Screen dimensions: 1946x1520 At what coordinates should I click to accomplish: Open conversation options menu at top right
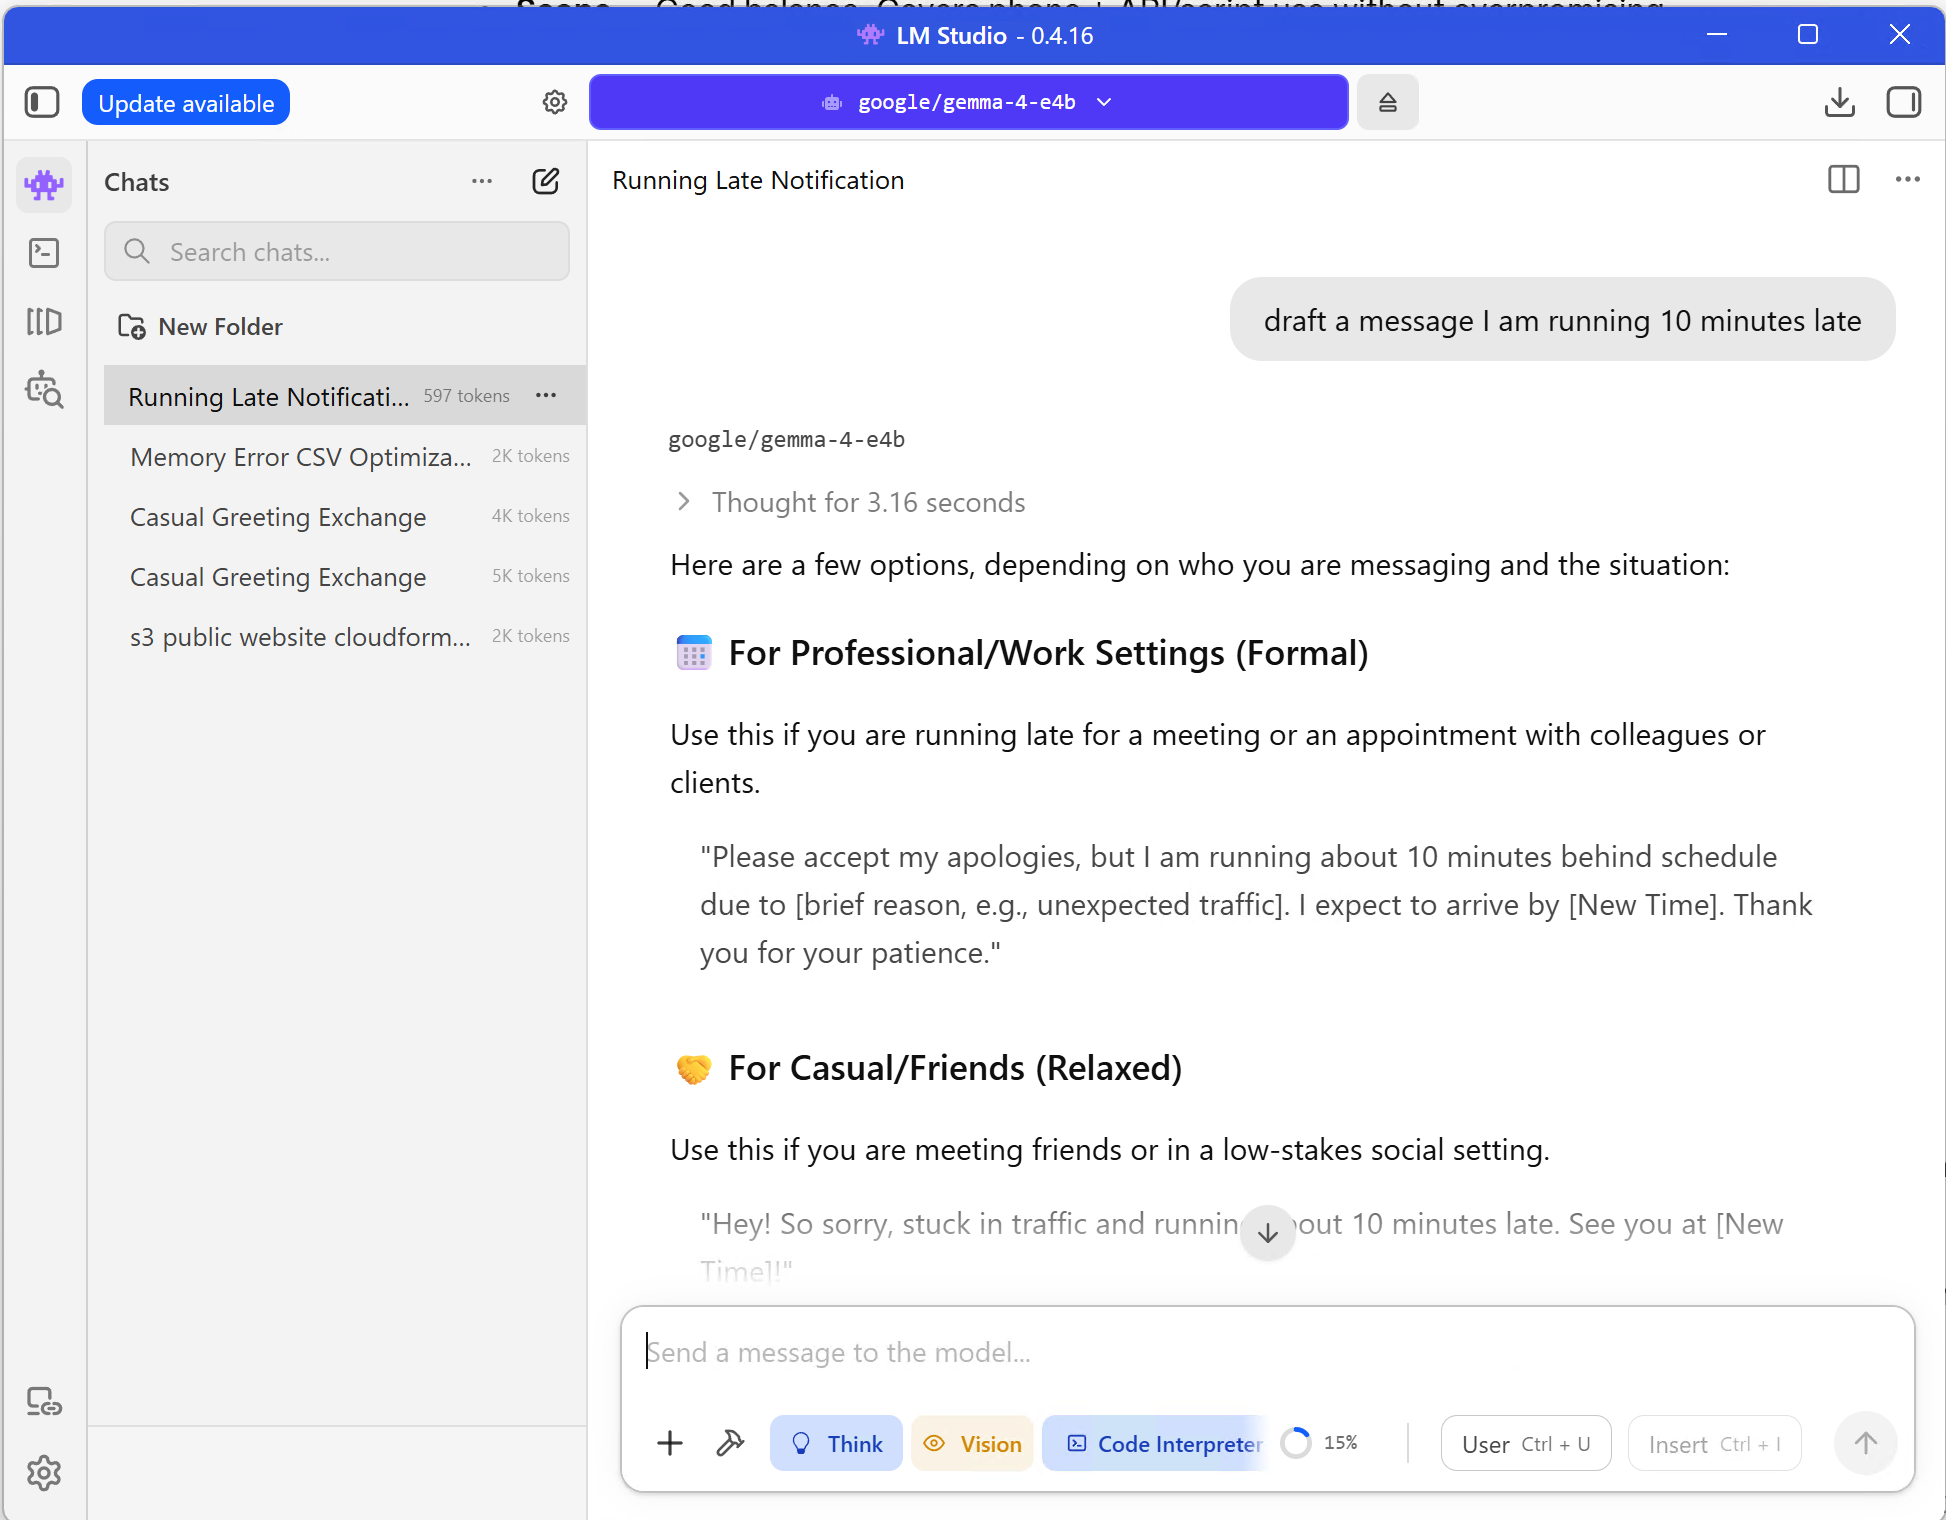(1908, 180)
